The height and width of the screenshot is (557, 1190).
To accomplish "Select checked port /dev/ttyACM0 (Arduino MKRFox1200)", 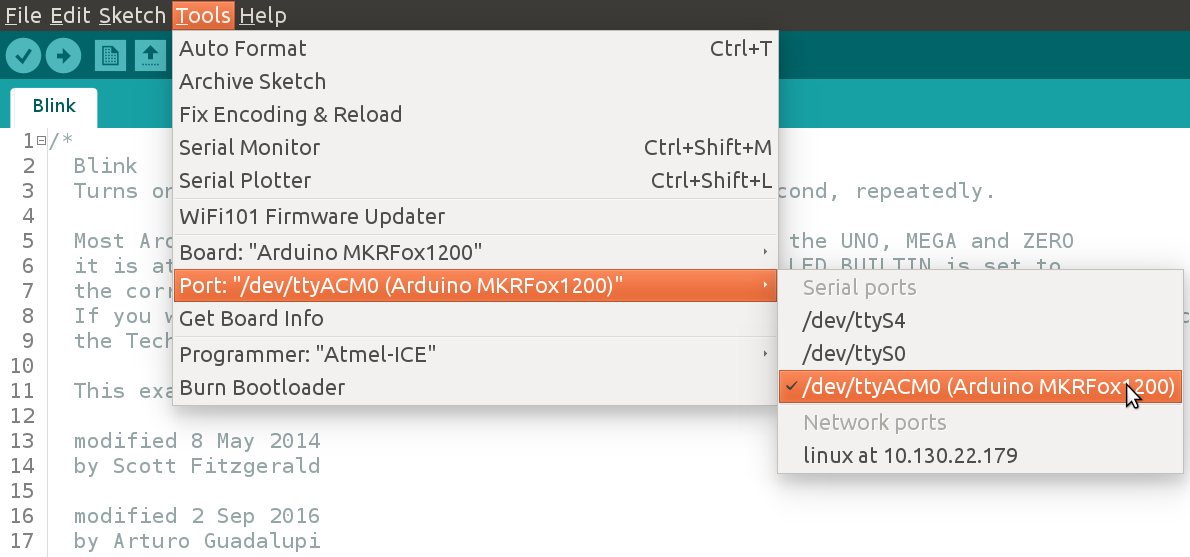I will [x=981, y=387].
